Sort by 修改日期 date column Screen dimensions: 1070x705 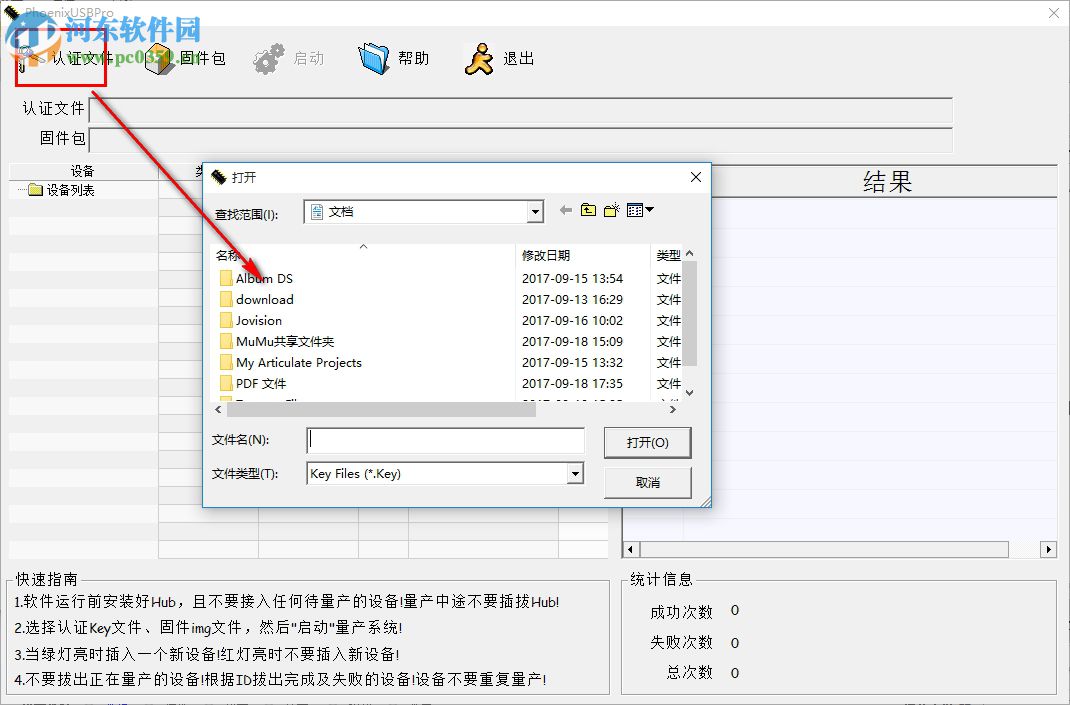[x=548, y=254]
